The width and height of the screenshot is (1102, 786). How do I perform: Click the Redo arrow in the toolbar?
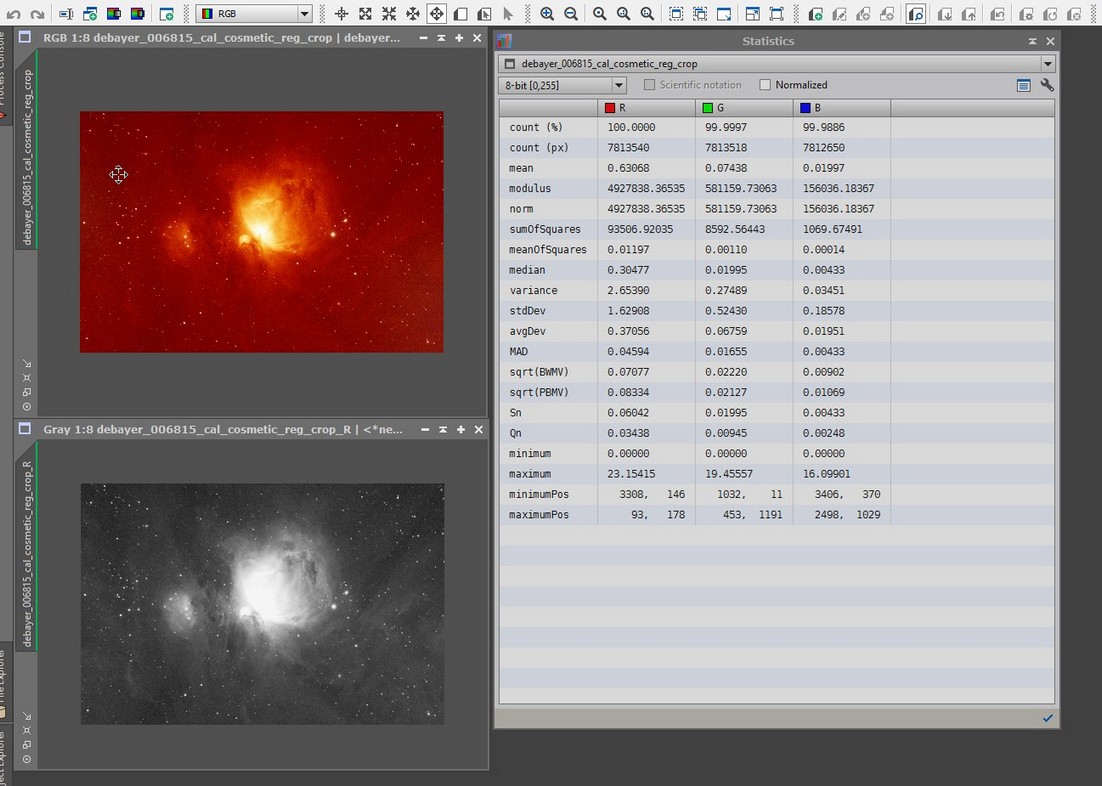pyautogui.click(x=37, y=14)
